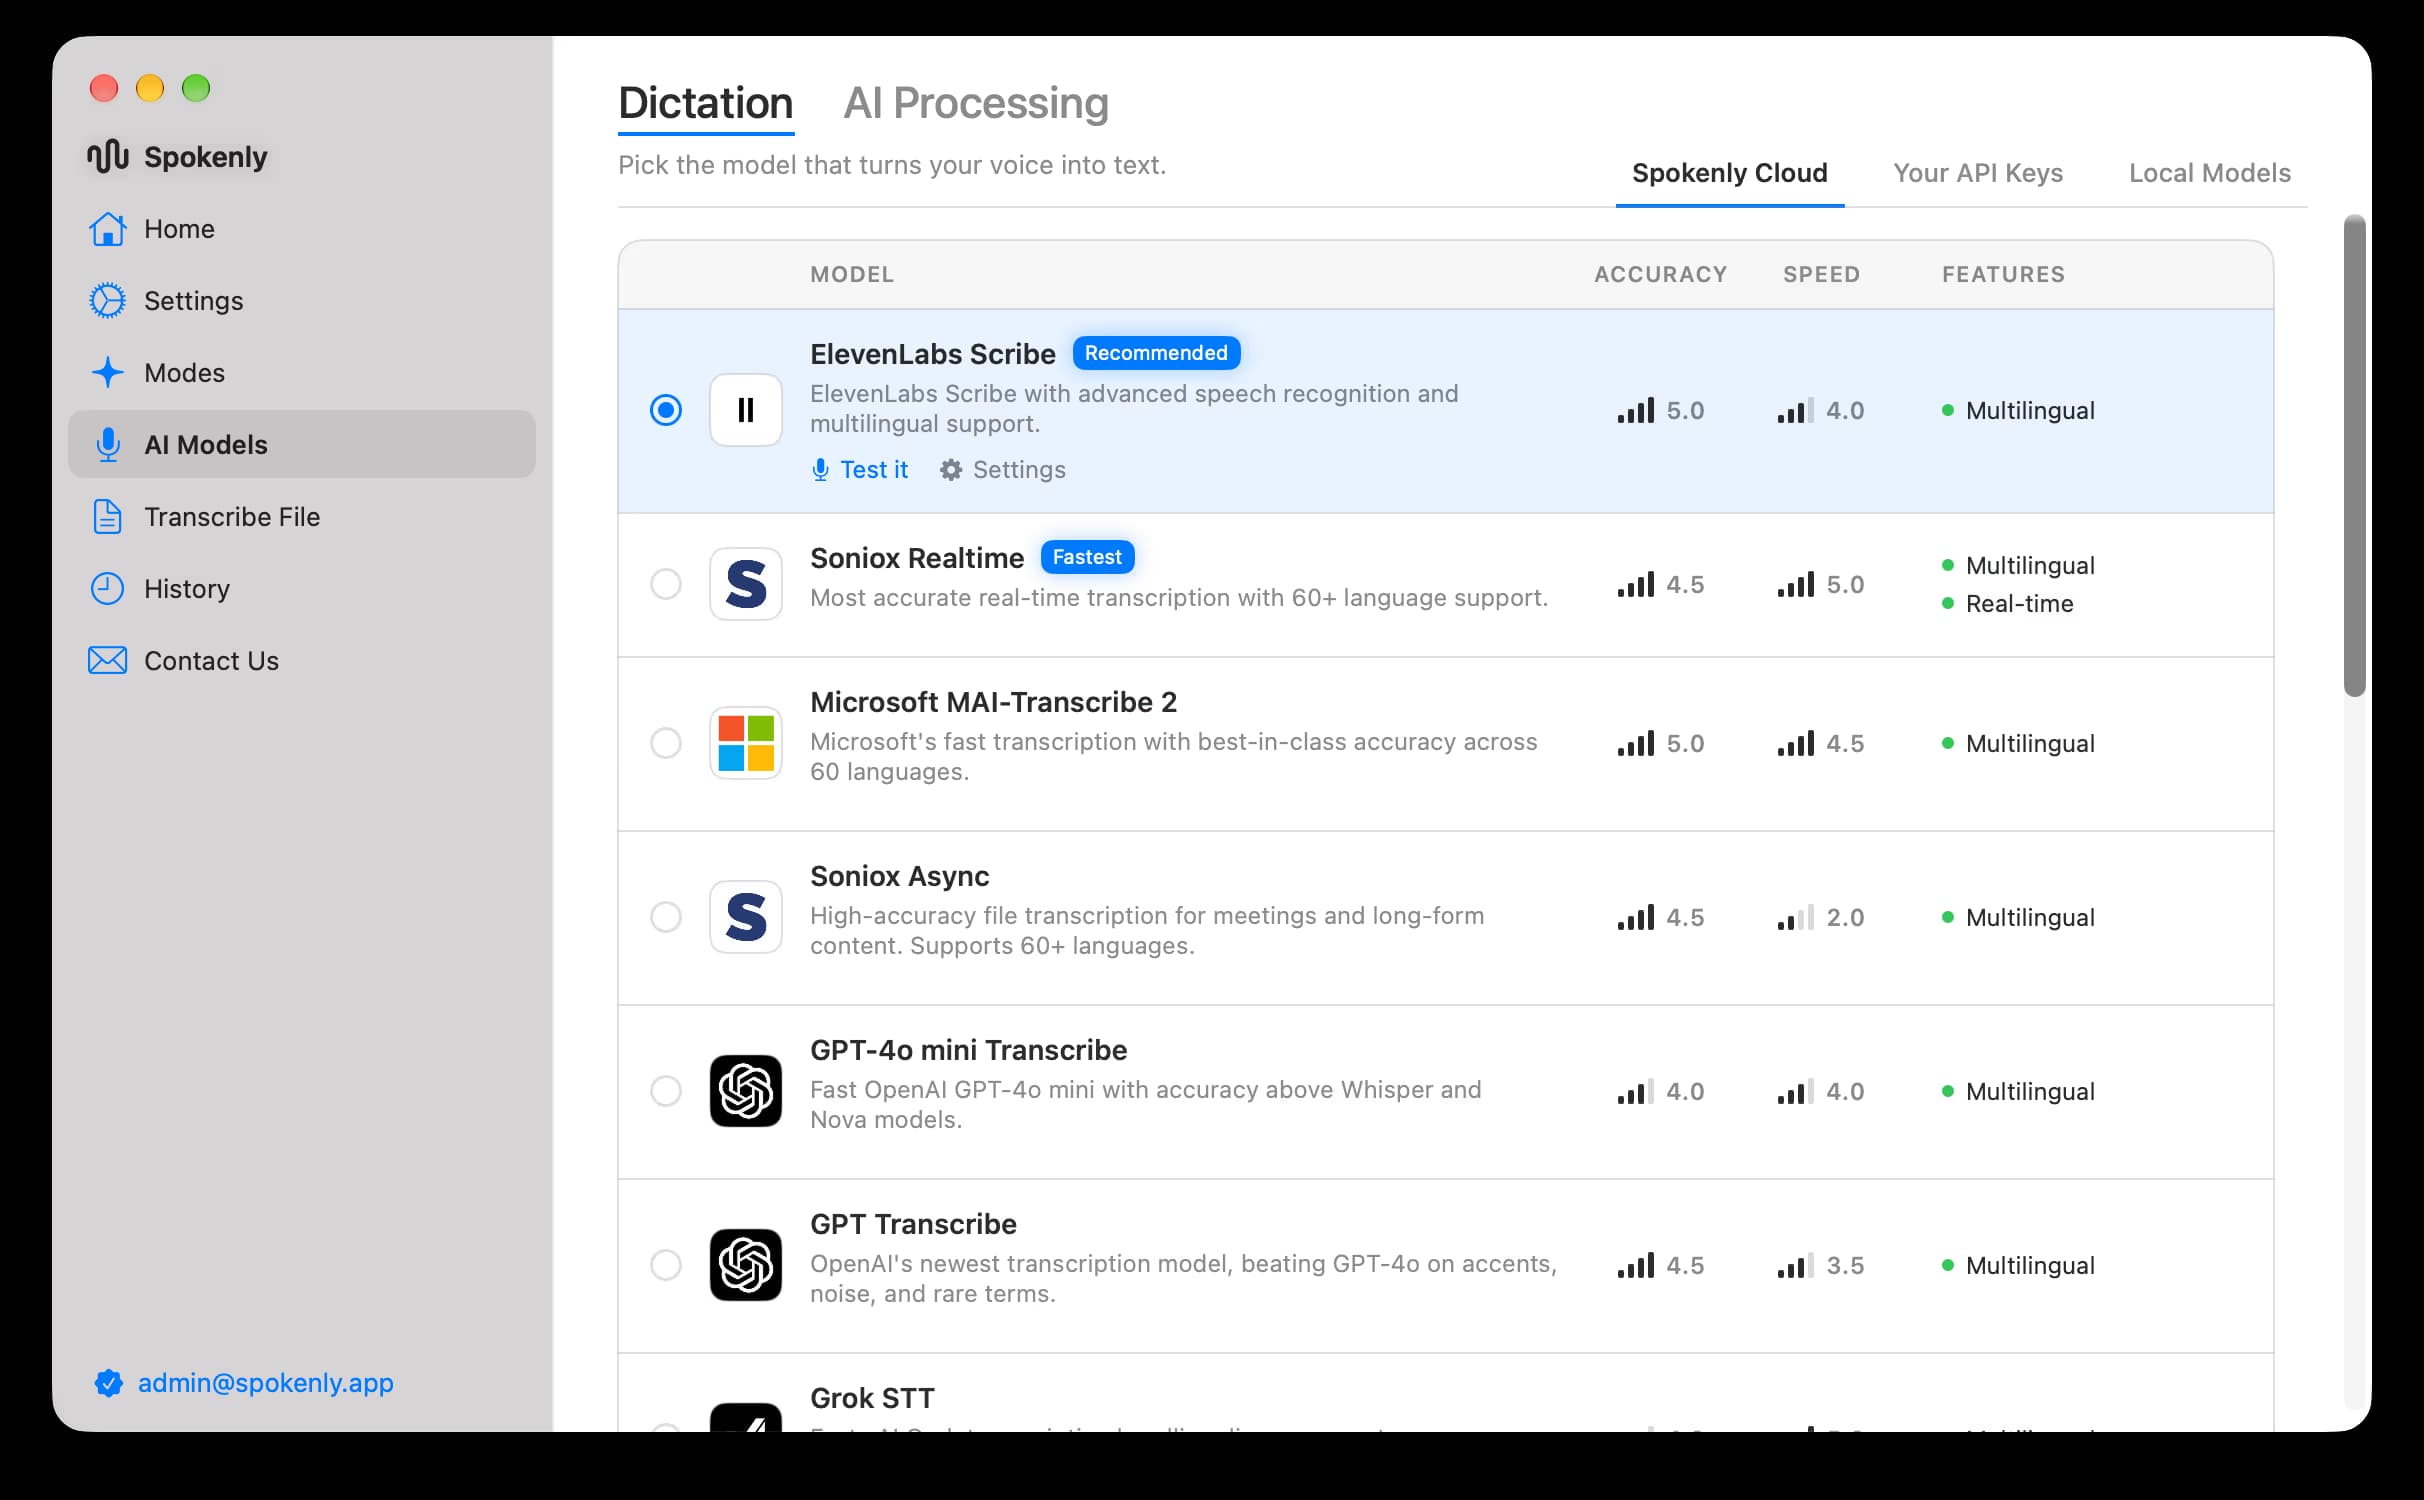
Task: Switch to the AI Processing tab
Action: [x=976, y=103]
